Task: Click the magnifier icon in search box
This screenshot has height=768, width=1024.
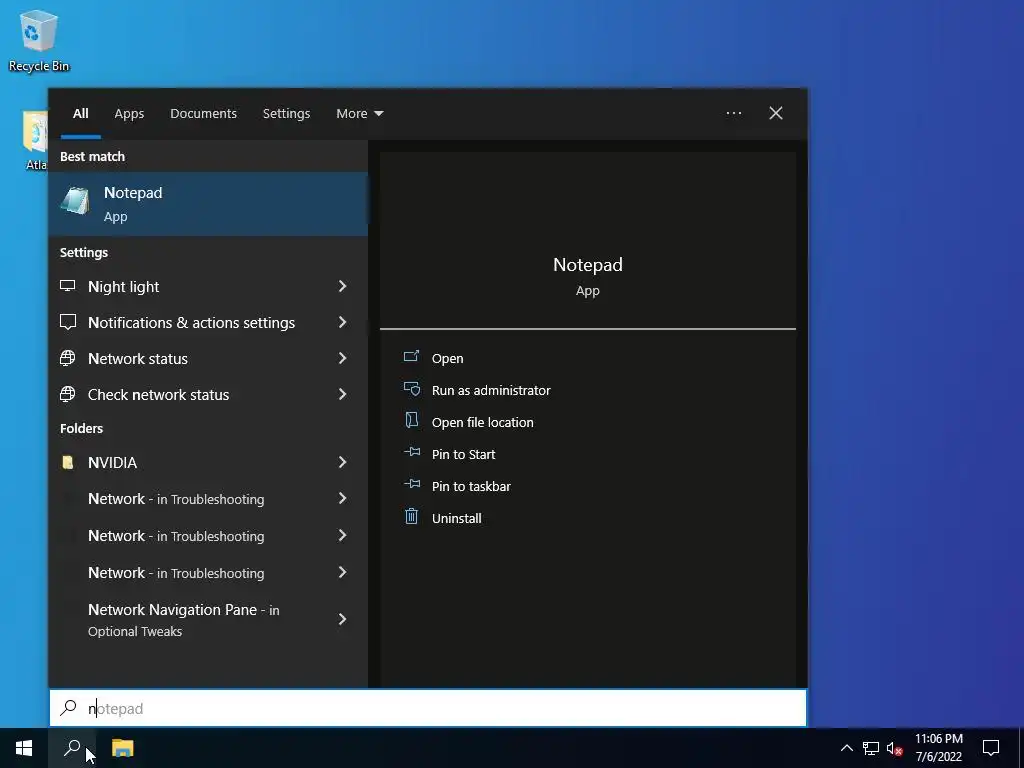Action: (x=68, y=707)
